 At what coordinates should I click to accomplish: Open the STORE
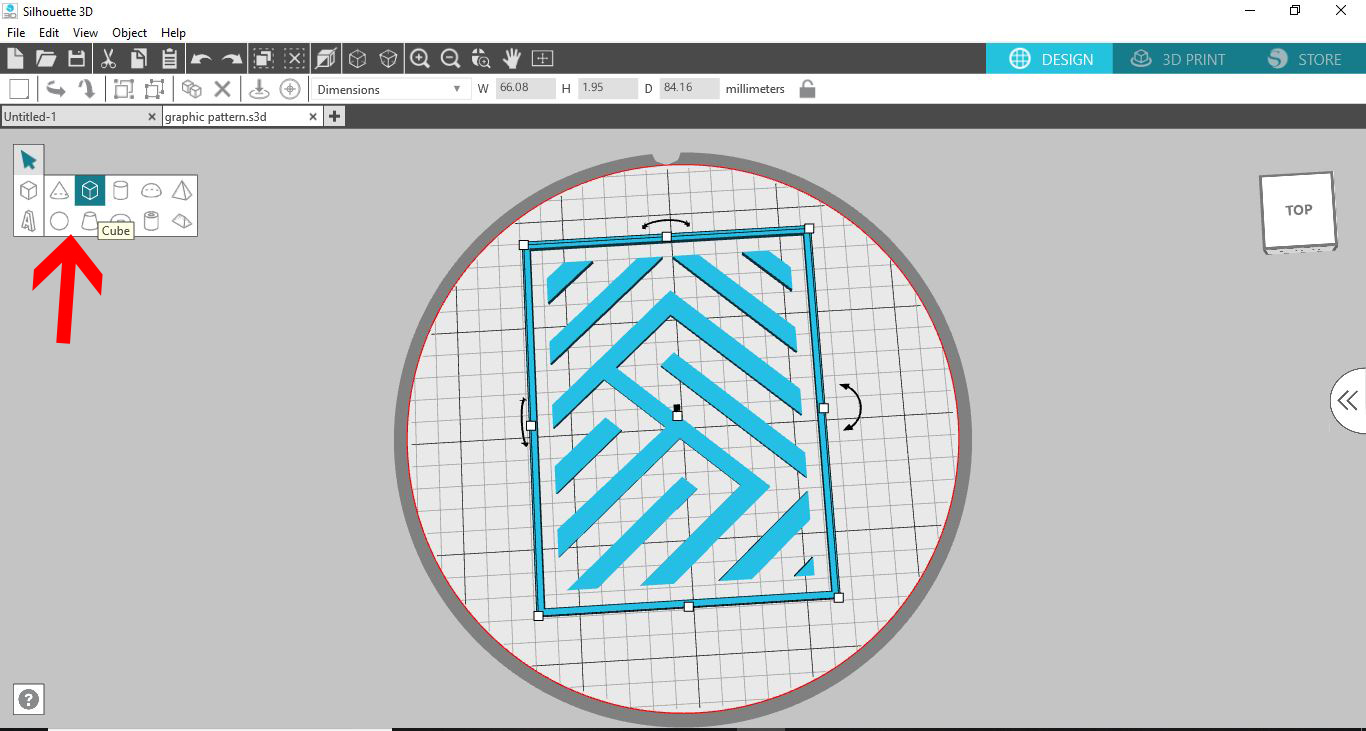pyautogui.click(x=1304, y=59)
